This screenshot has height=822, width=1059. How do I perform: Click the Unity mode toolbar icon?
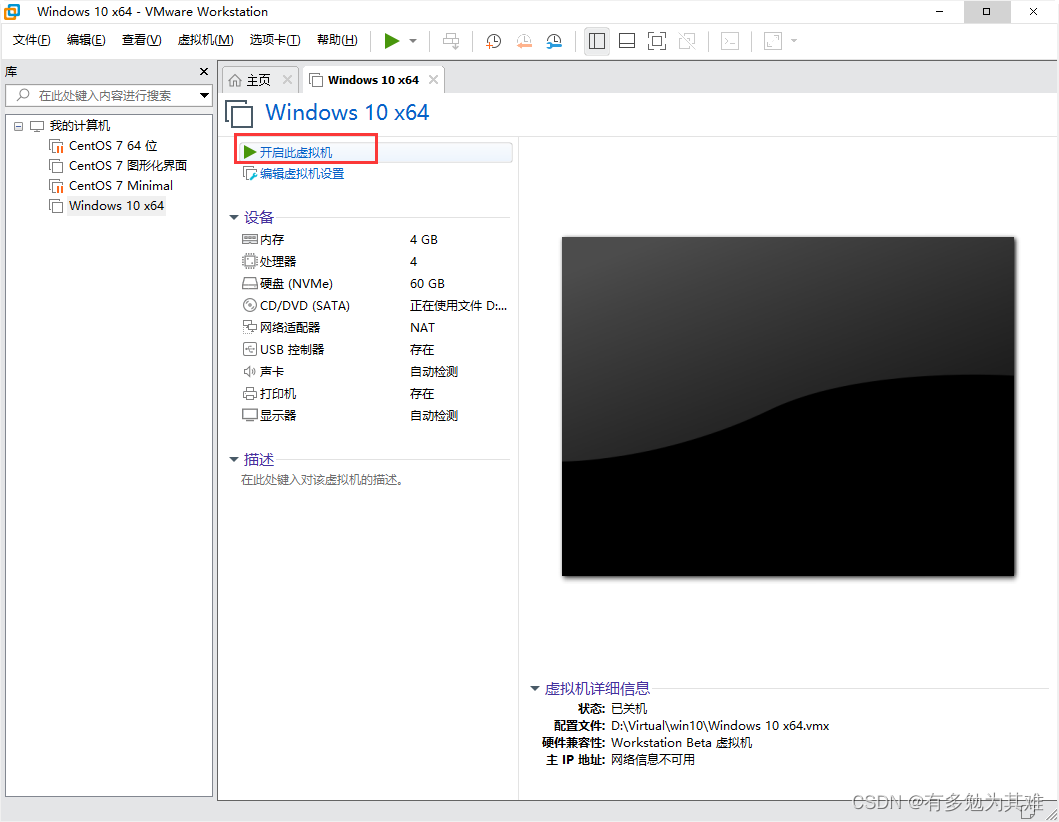687,41
